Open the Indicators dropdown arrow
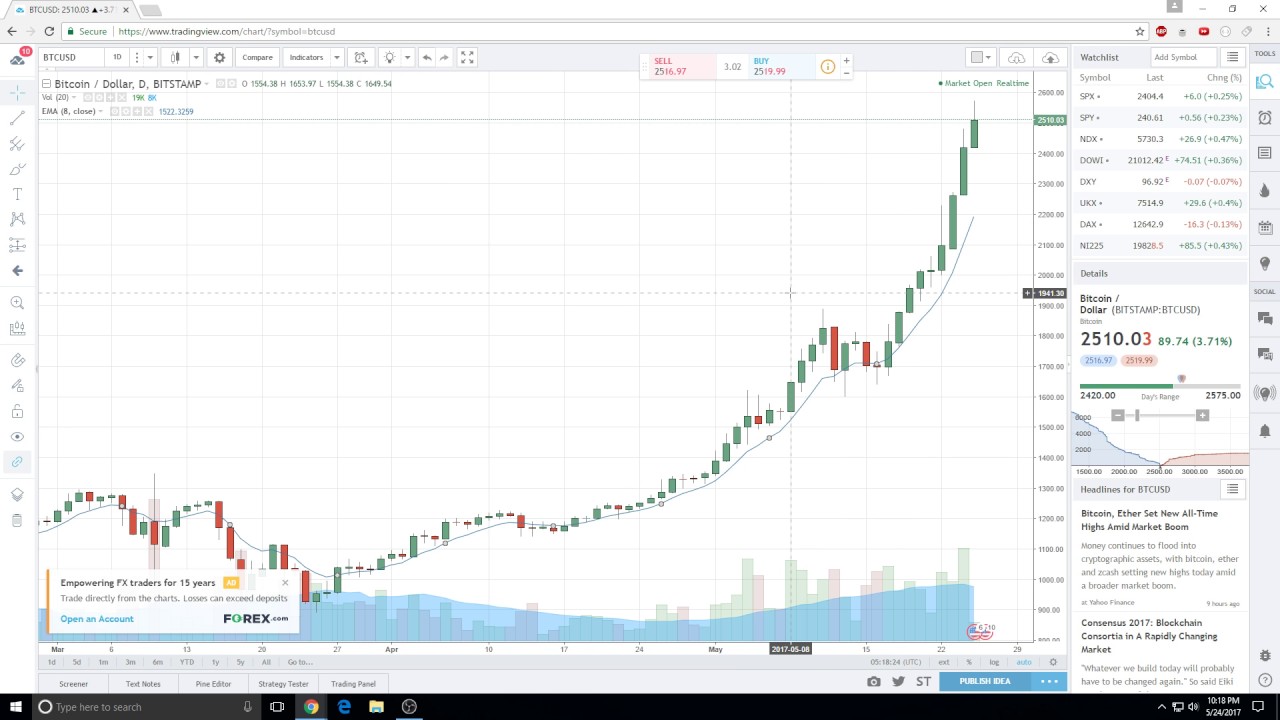The height and width of the screenshot is (720, 1280). pos(335,57)
